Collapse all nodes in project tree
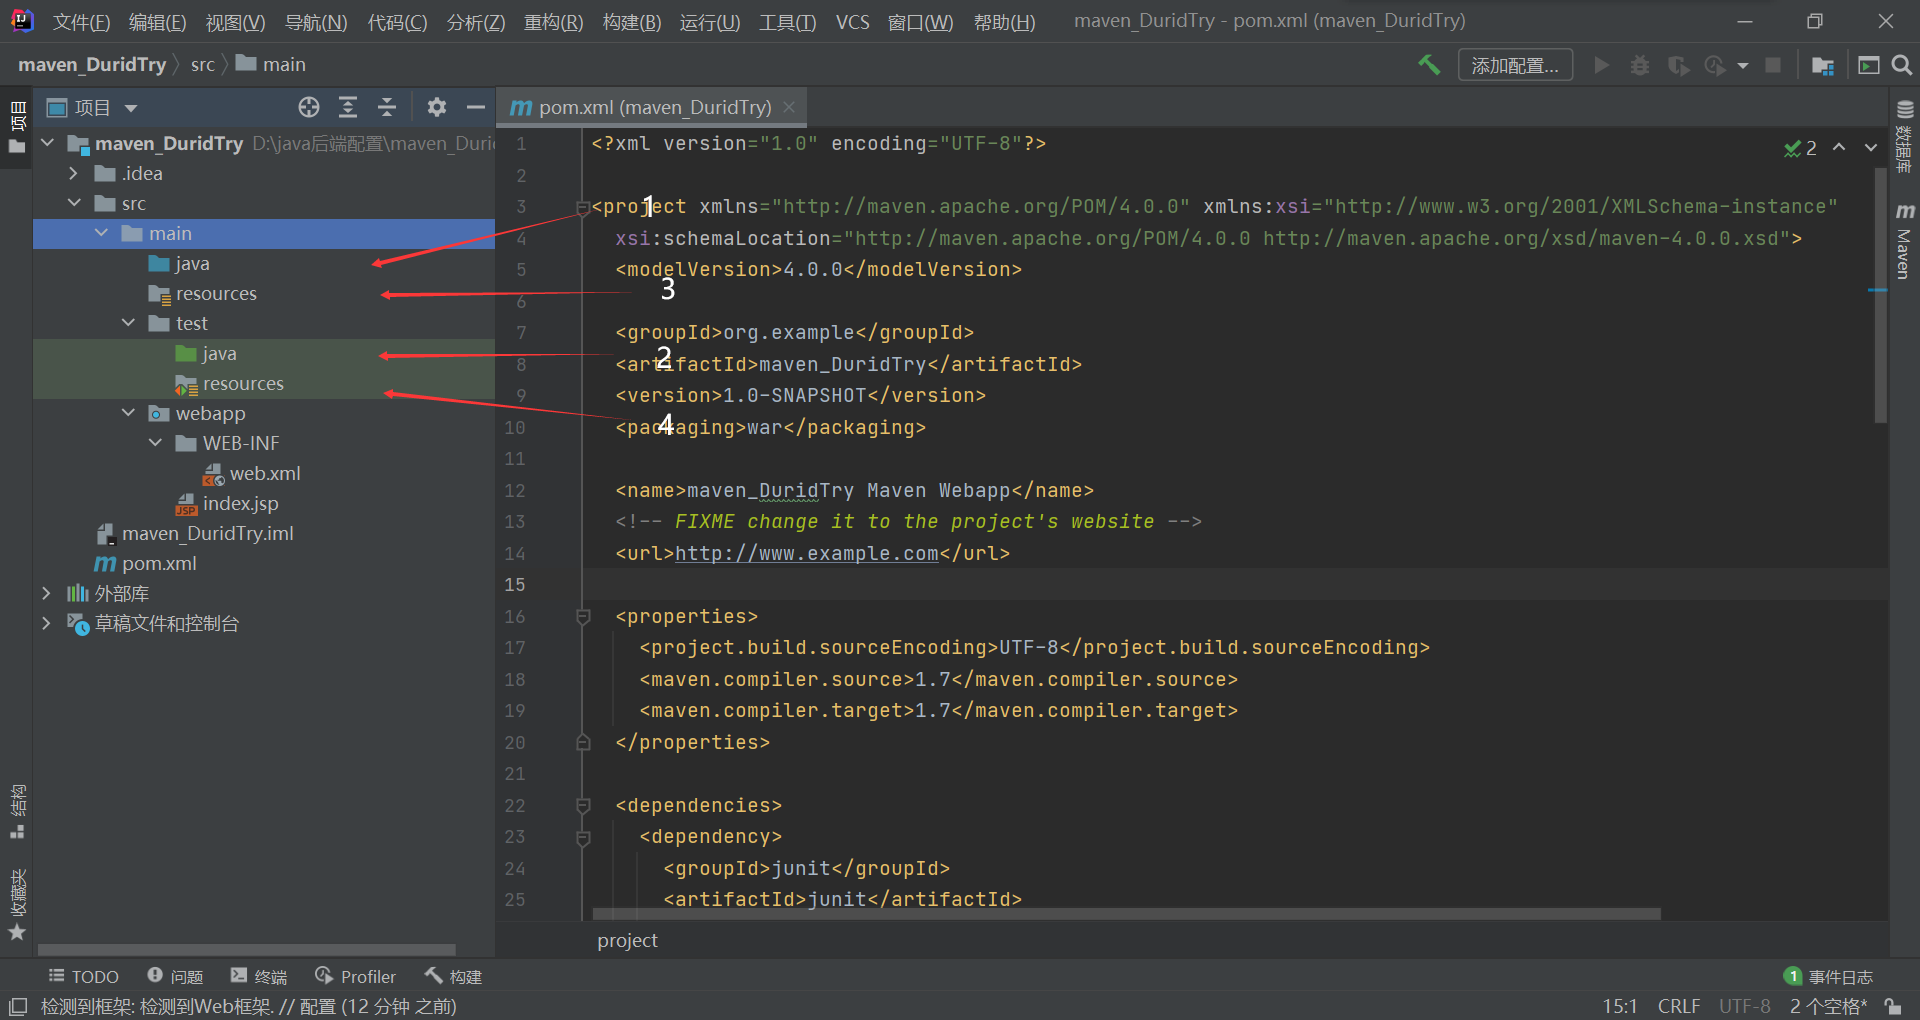Image resolution: width=1920 pixels, height=1020 pixels. [x=387, y=107]
